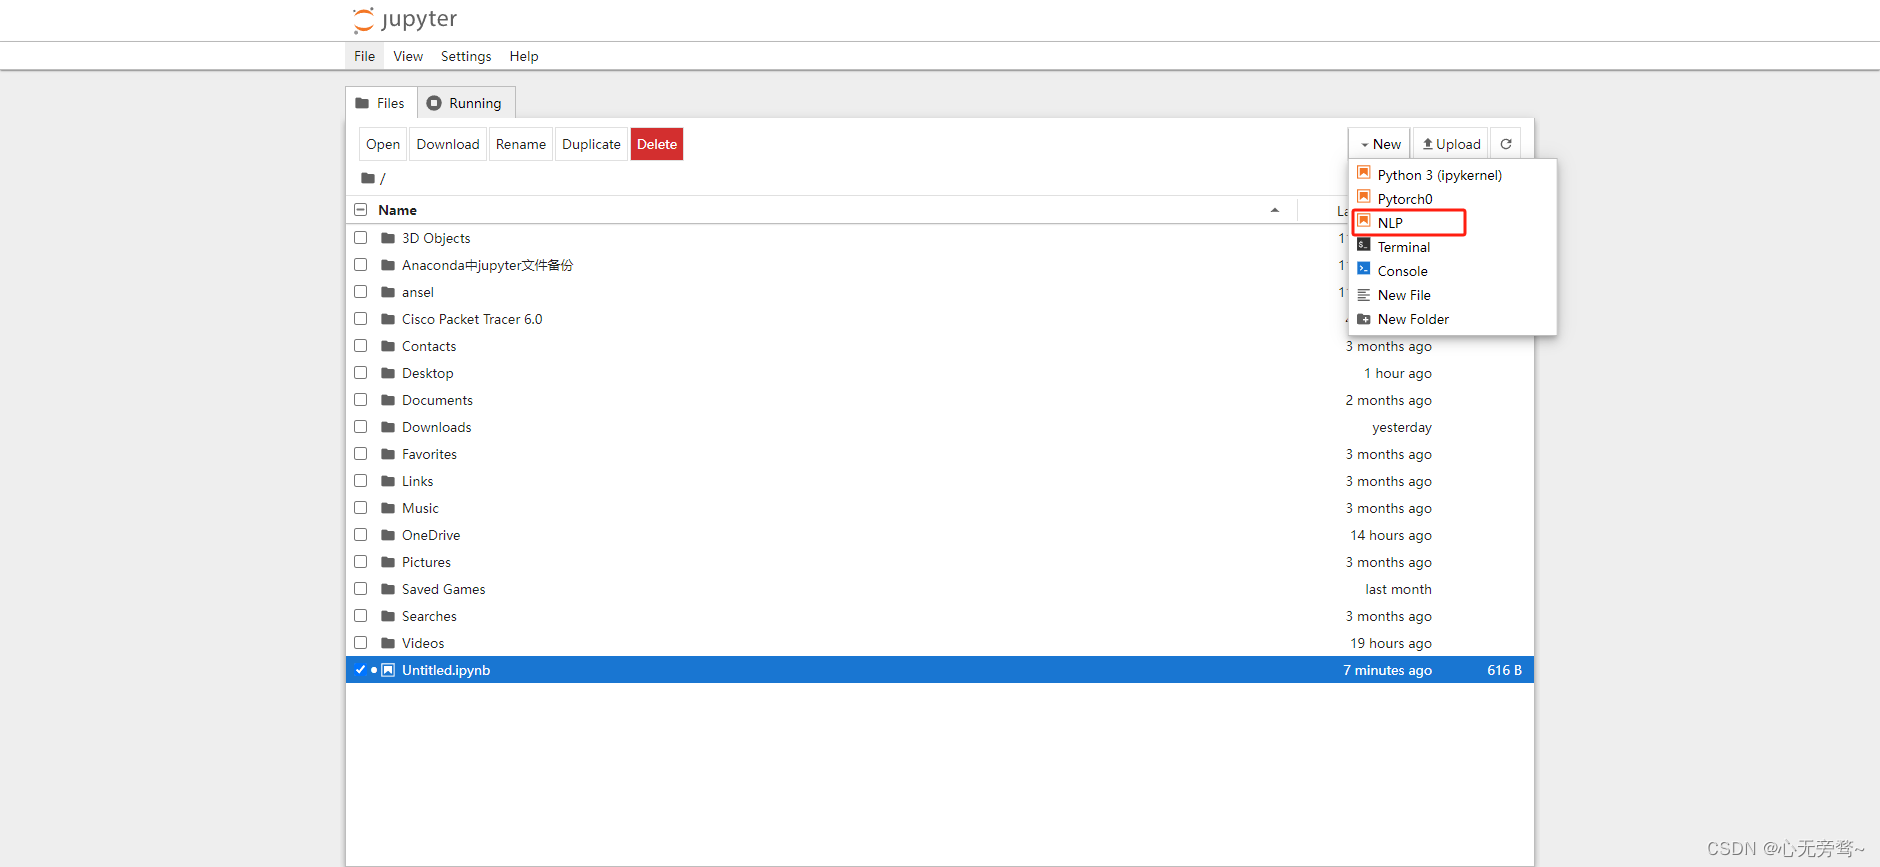The image size is (1880, 867).
Task: Check the box for Links
Action: click(360, 481)
